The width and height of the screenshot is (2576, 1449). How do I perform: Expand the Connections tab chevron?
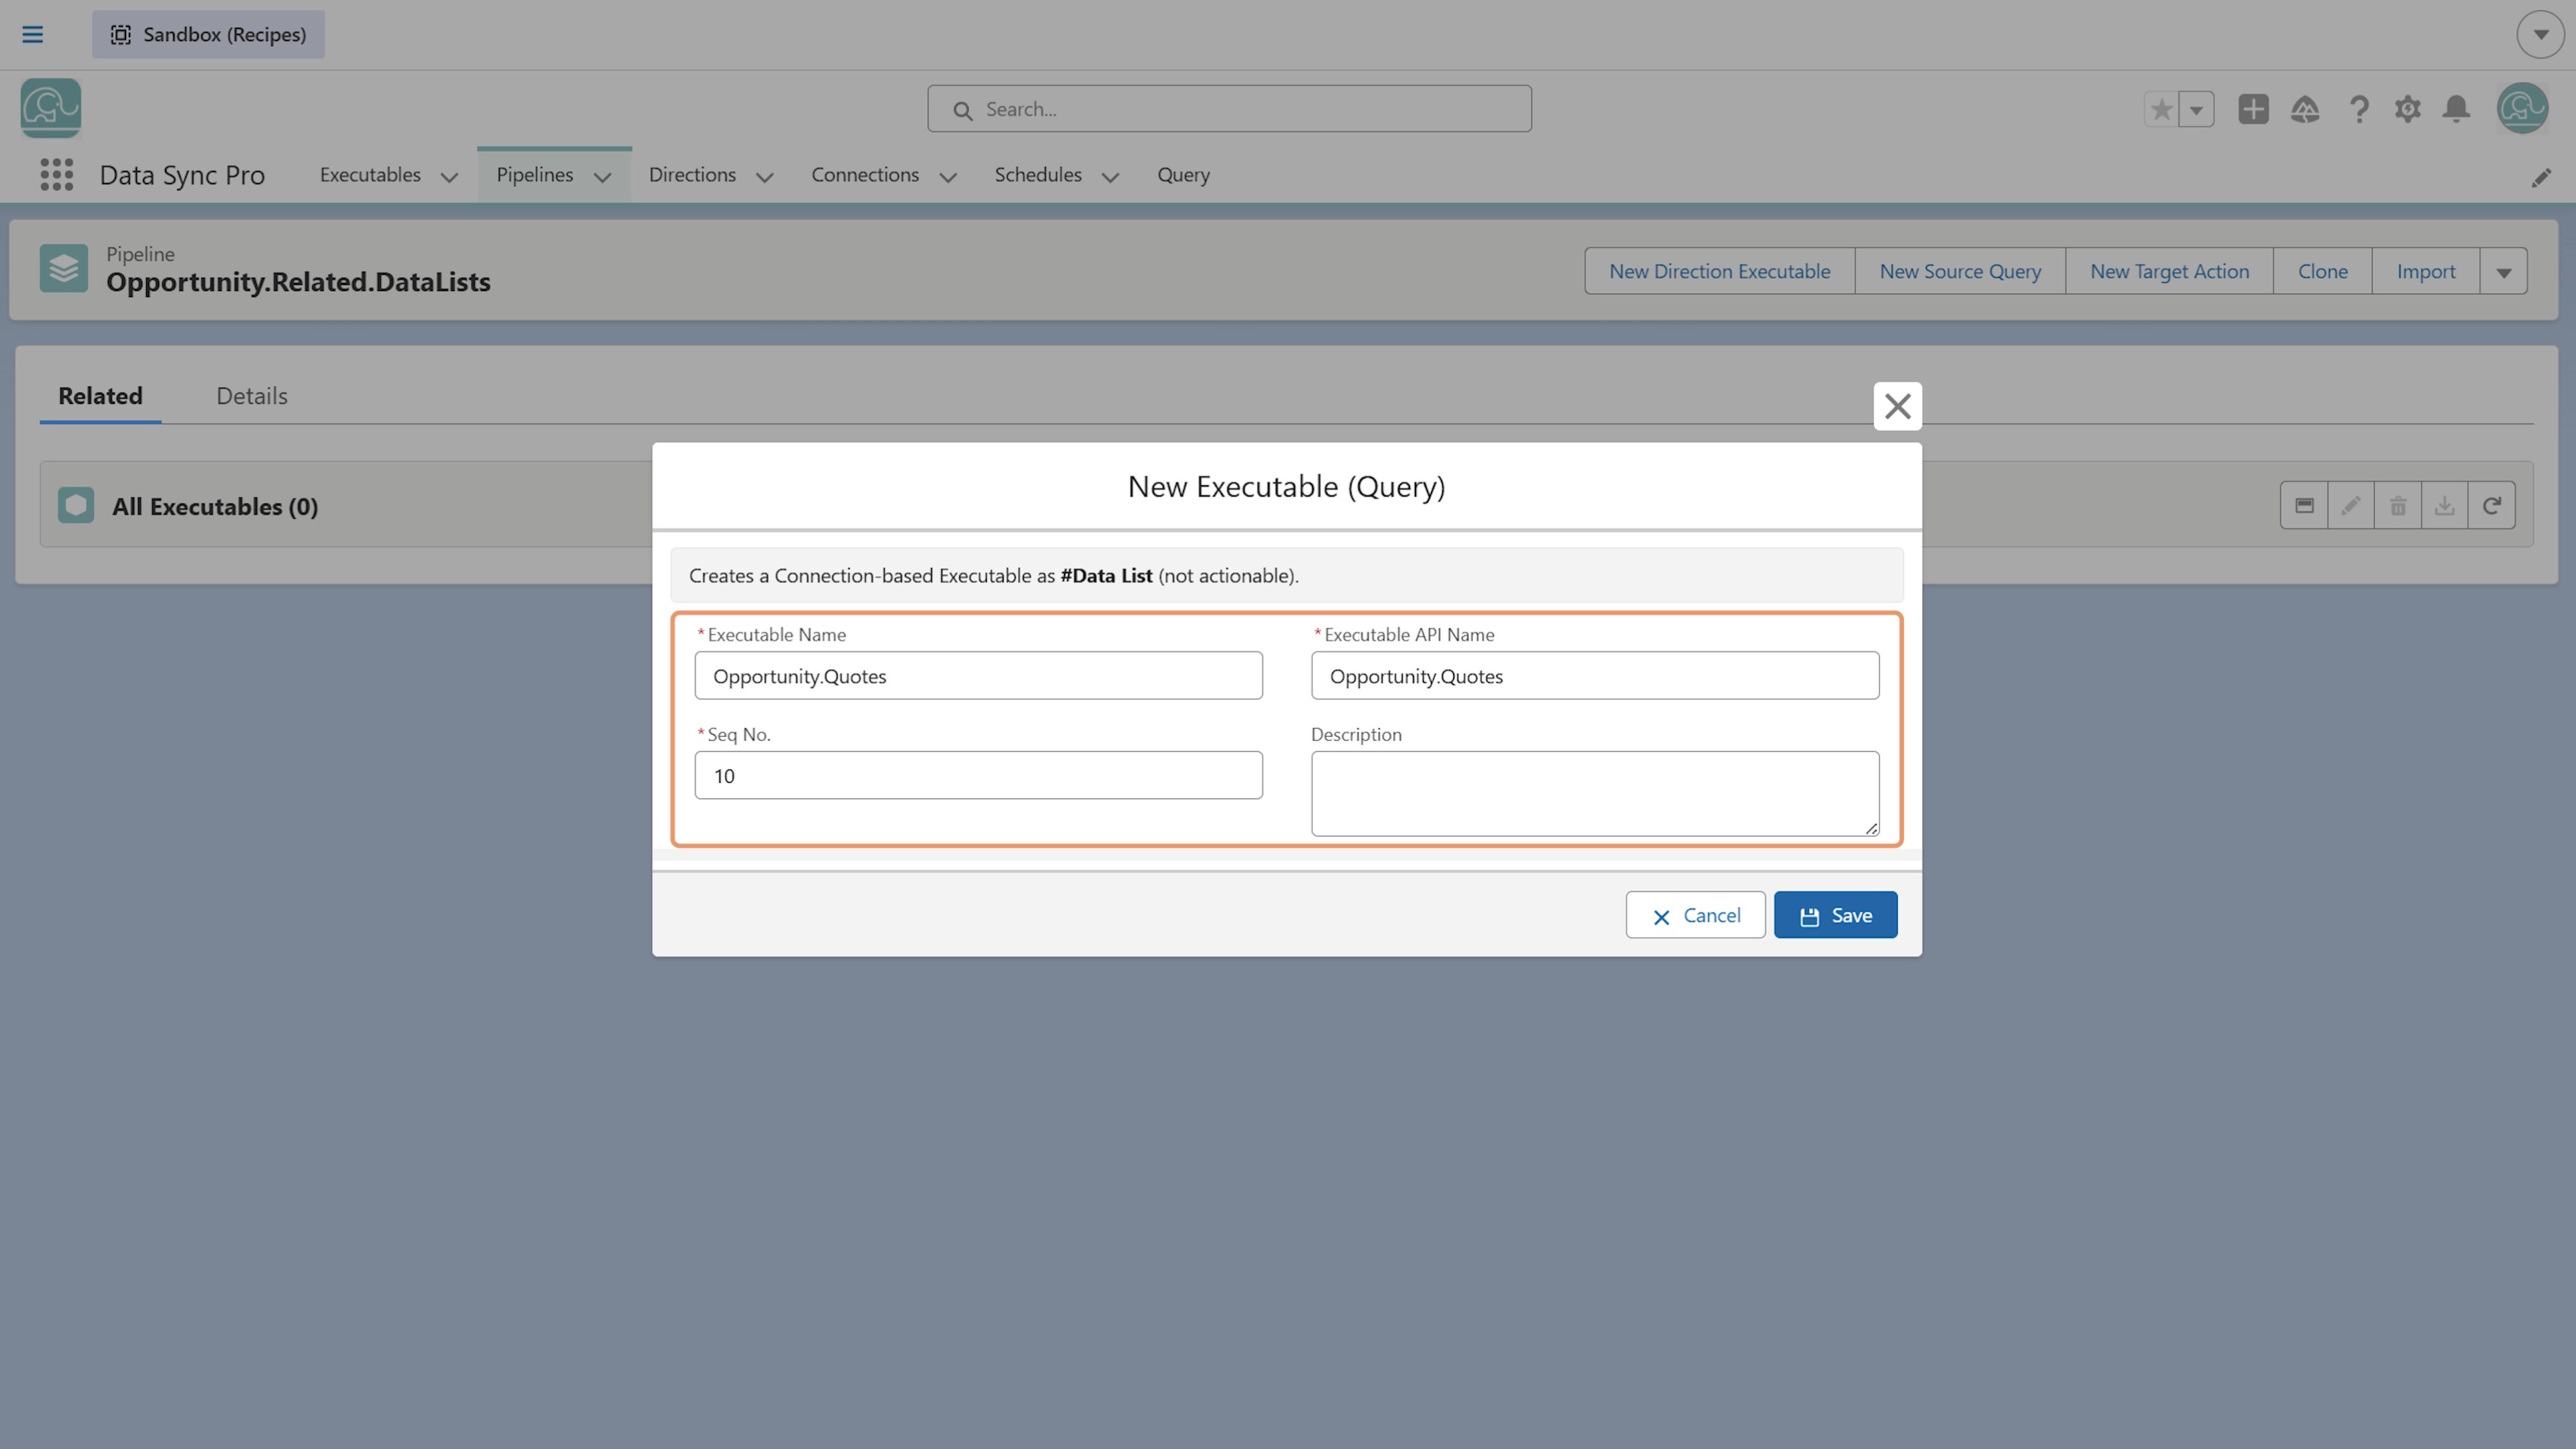pyautogui.click(x=948, y=177)
